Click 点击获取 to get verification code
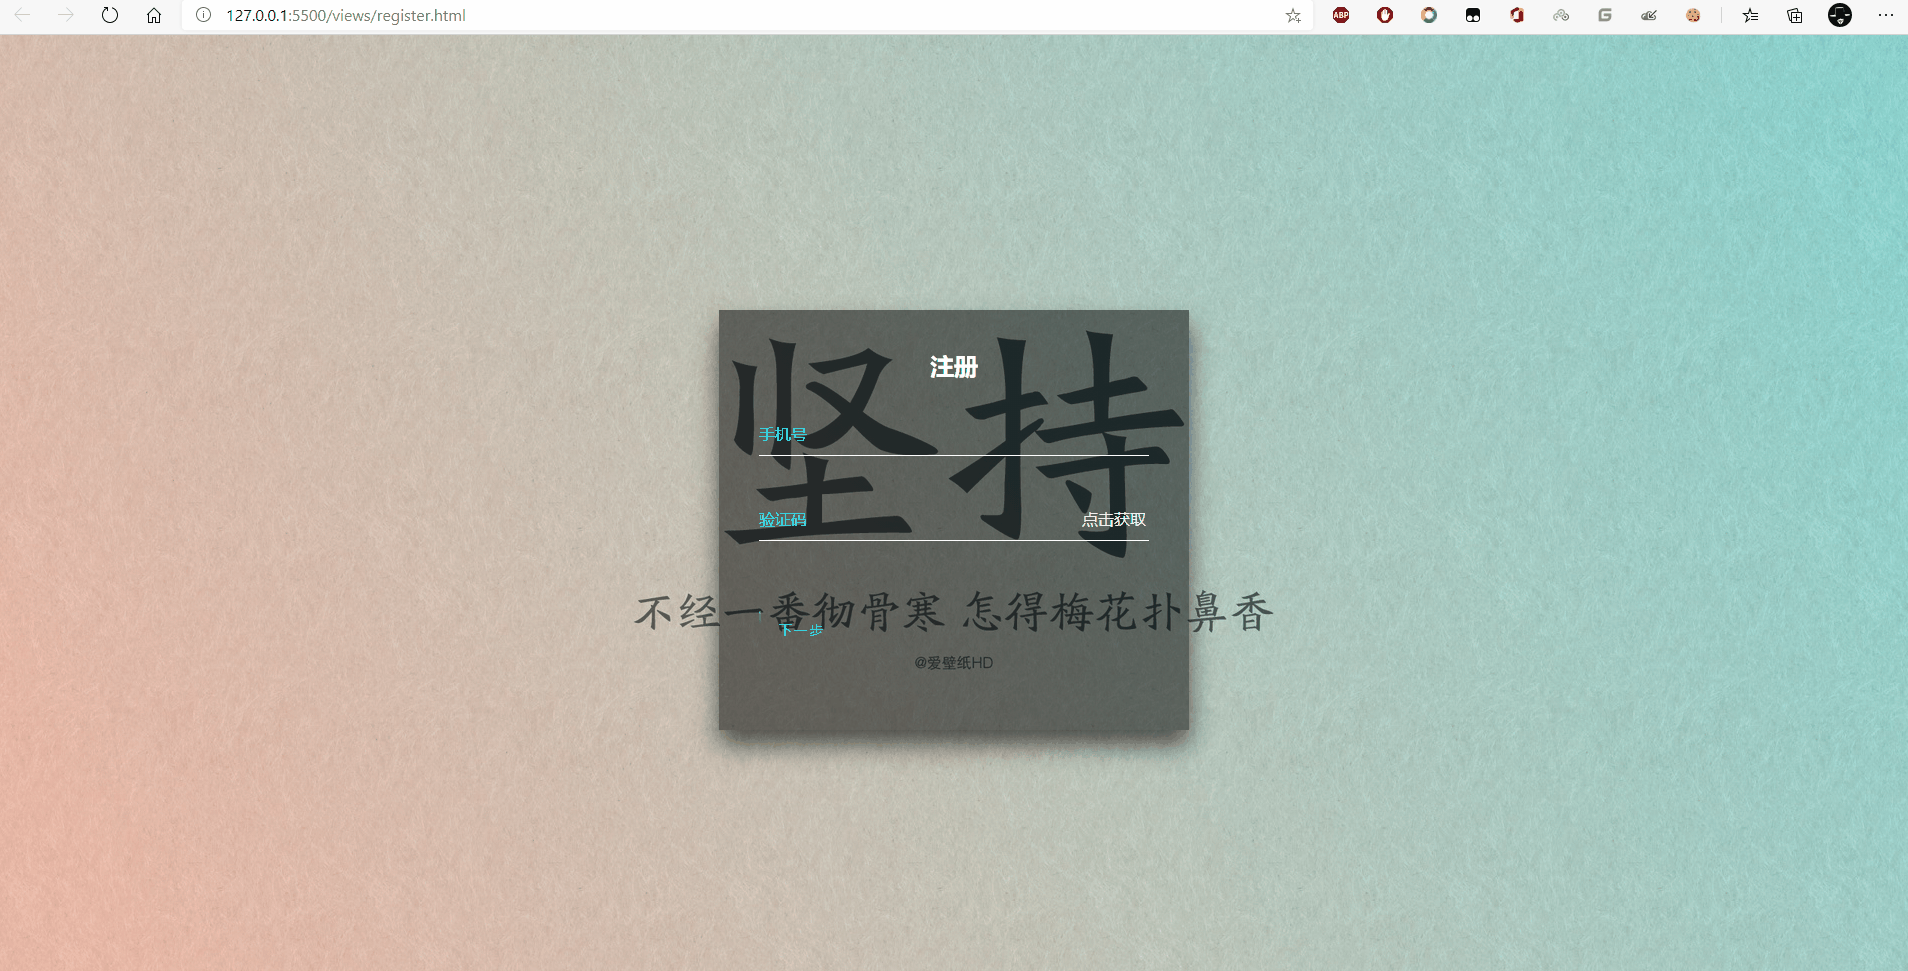Viewport: 1908px width, 971px height. pos(1113,520)
